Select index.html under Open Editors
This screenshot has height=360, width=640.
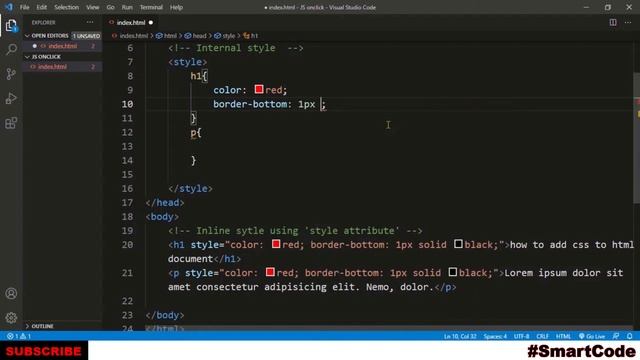point(62,46)
